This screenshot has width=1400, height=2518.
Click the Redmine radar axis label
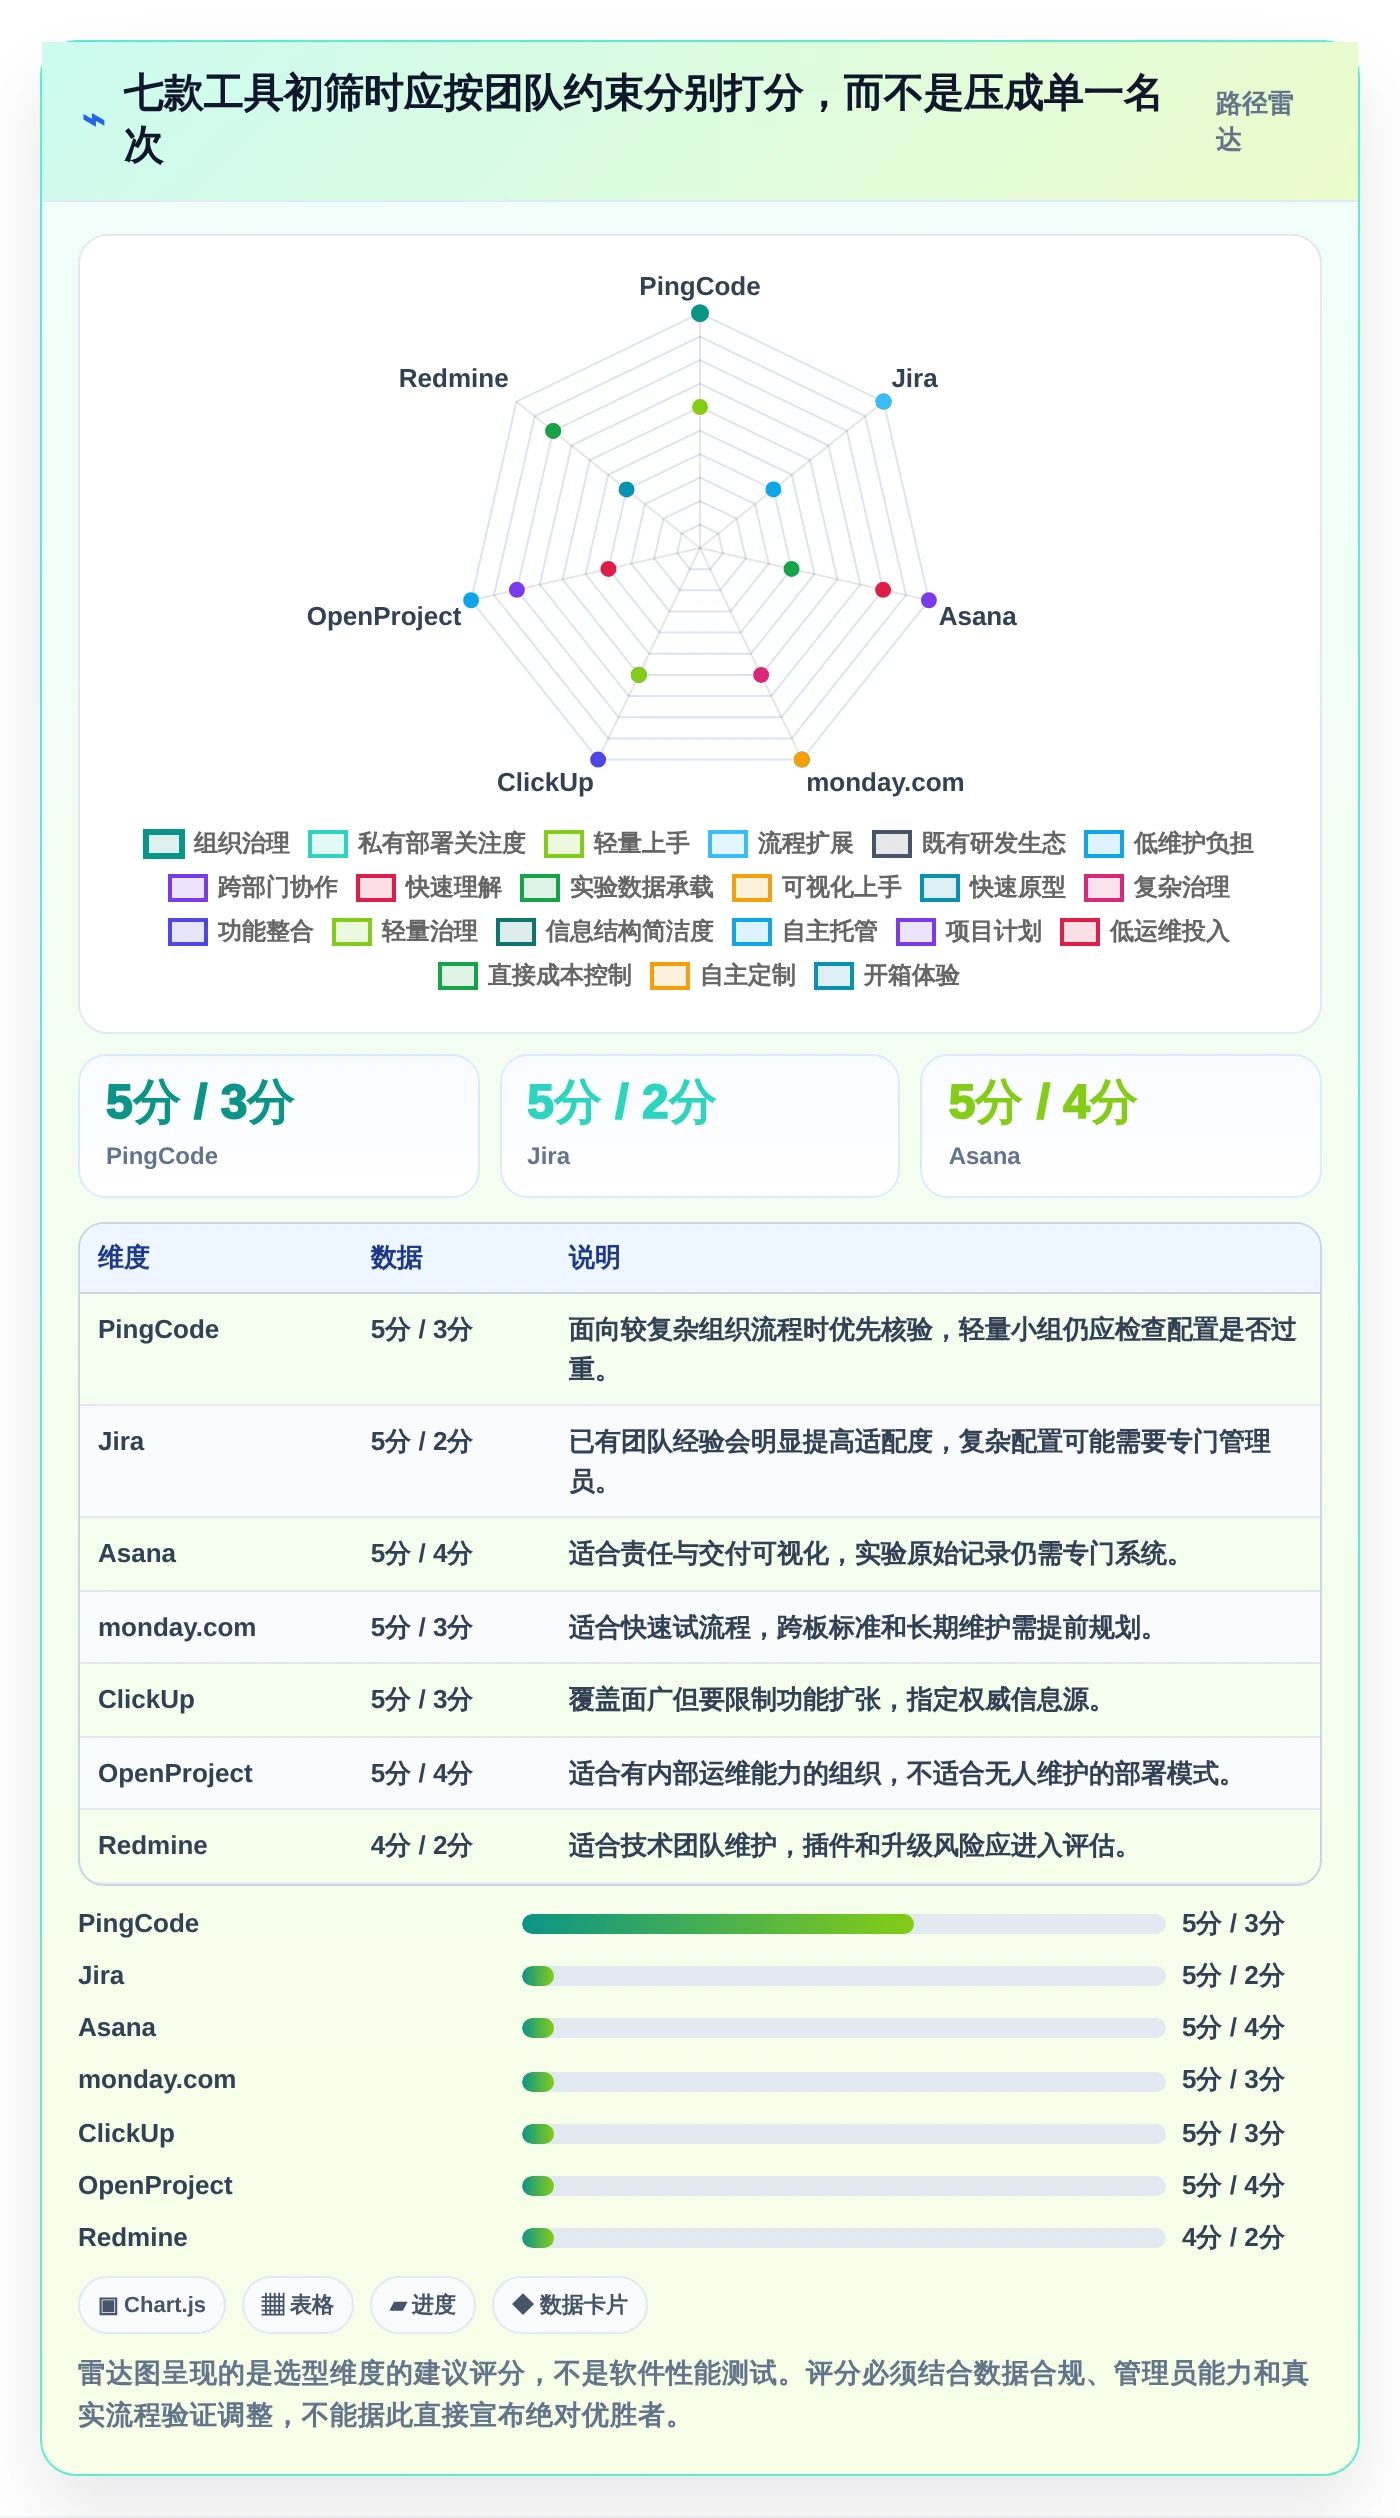(453, 378)
